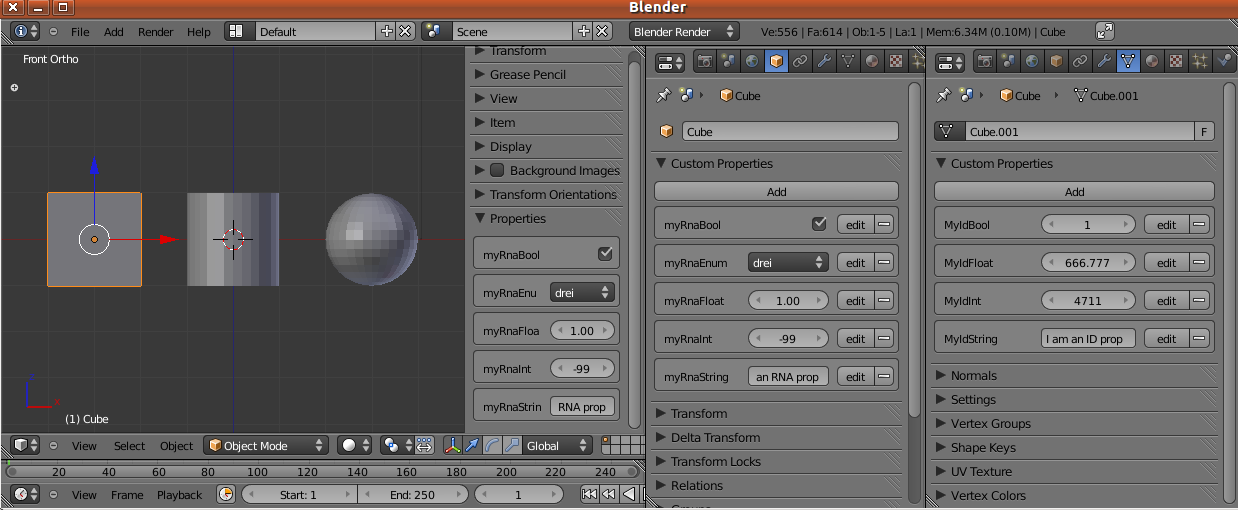Screen dimensions: 1238x510
Task: Open Object Mode dropdown
Action: (x=265, y=446)
